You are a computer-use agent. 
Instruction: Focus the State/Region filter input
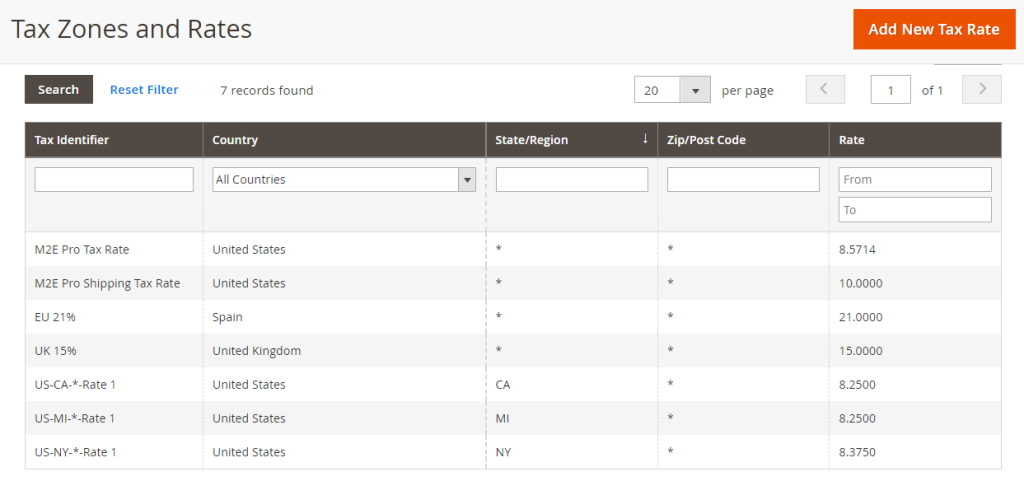click(x=572, y=180)
